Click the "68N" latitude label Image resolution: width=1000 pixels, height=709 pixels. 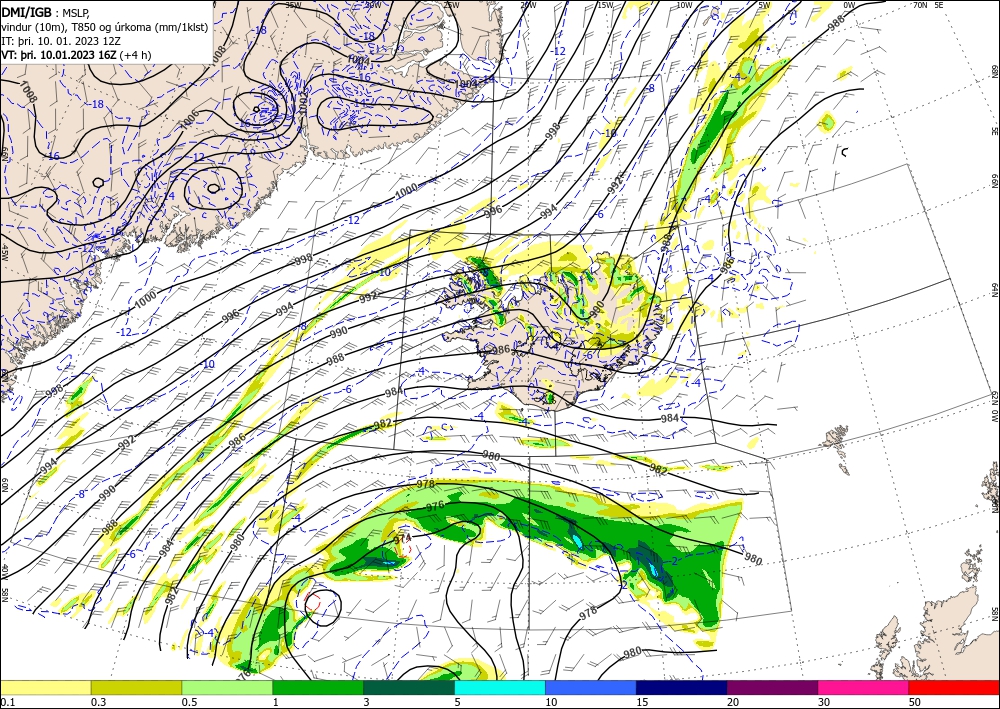pos(994,71)
